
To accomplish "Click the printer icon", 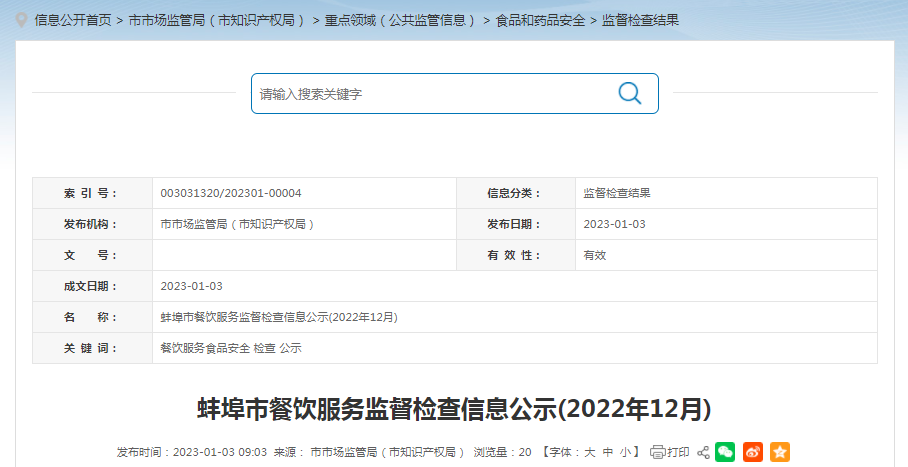I will click(x=657, y=452).
